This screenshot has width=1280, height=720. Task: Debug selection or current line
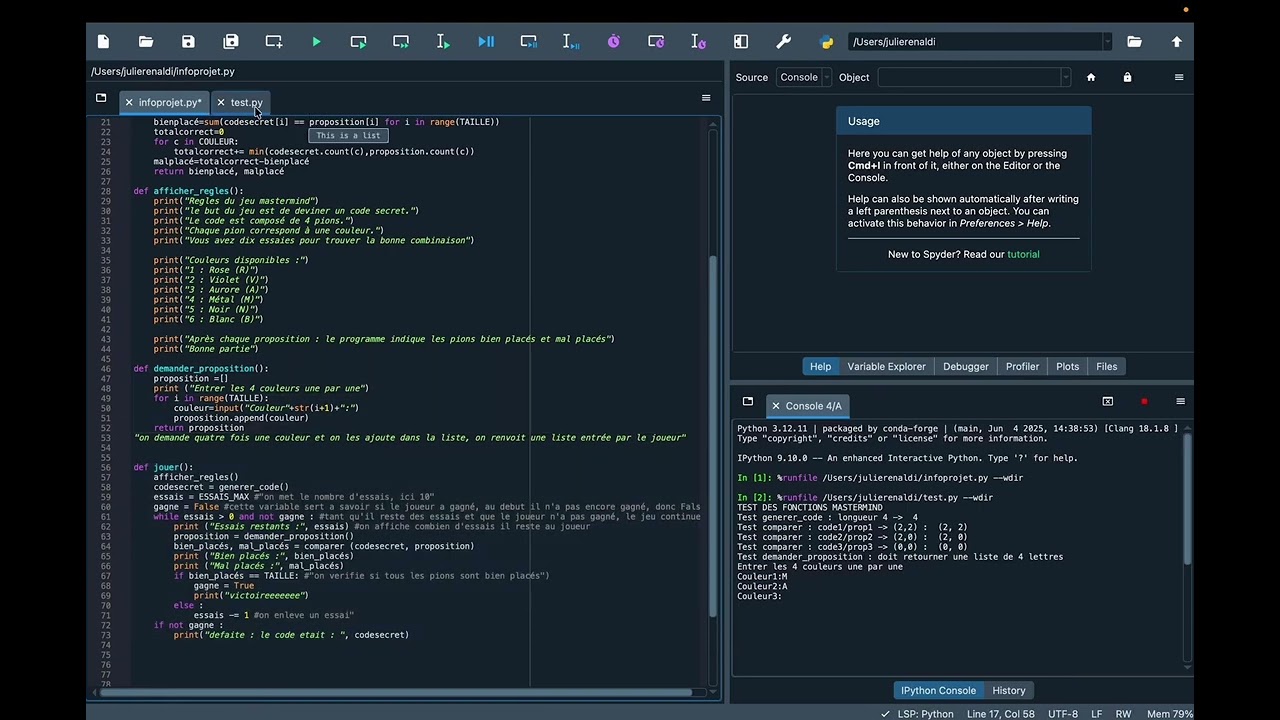(571, 41)
